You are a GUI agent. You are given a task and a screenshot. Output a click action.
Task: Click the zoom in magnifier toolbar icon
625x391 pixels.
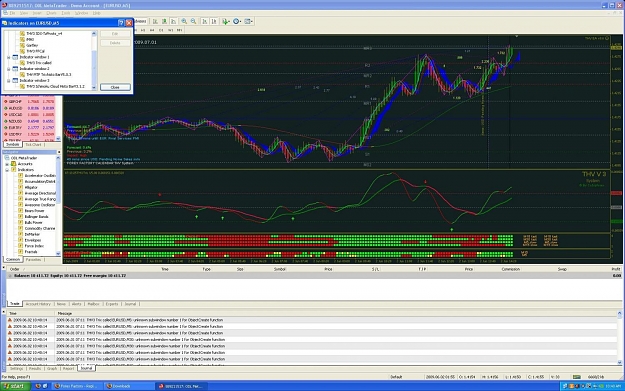click(x=184, y=21)
